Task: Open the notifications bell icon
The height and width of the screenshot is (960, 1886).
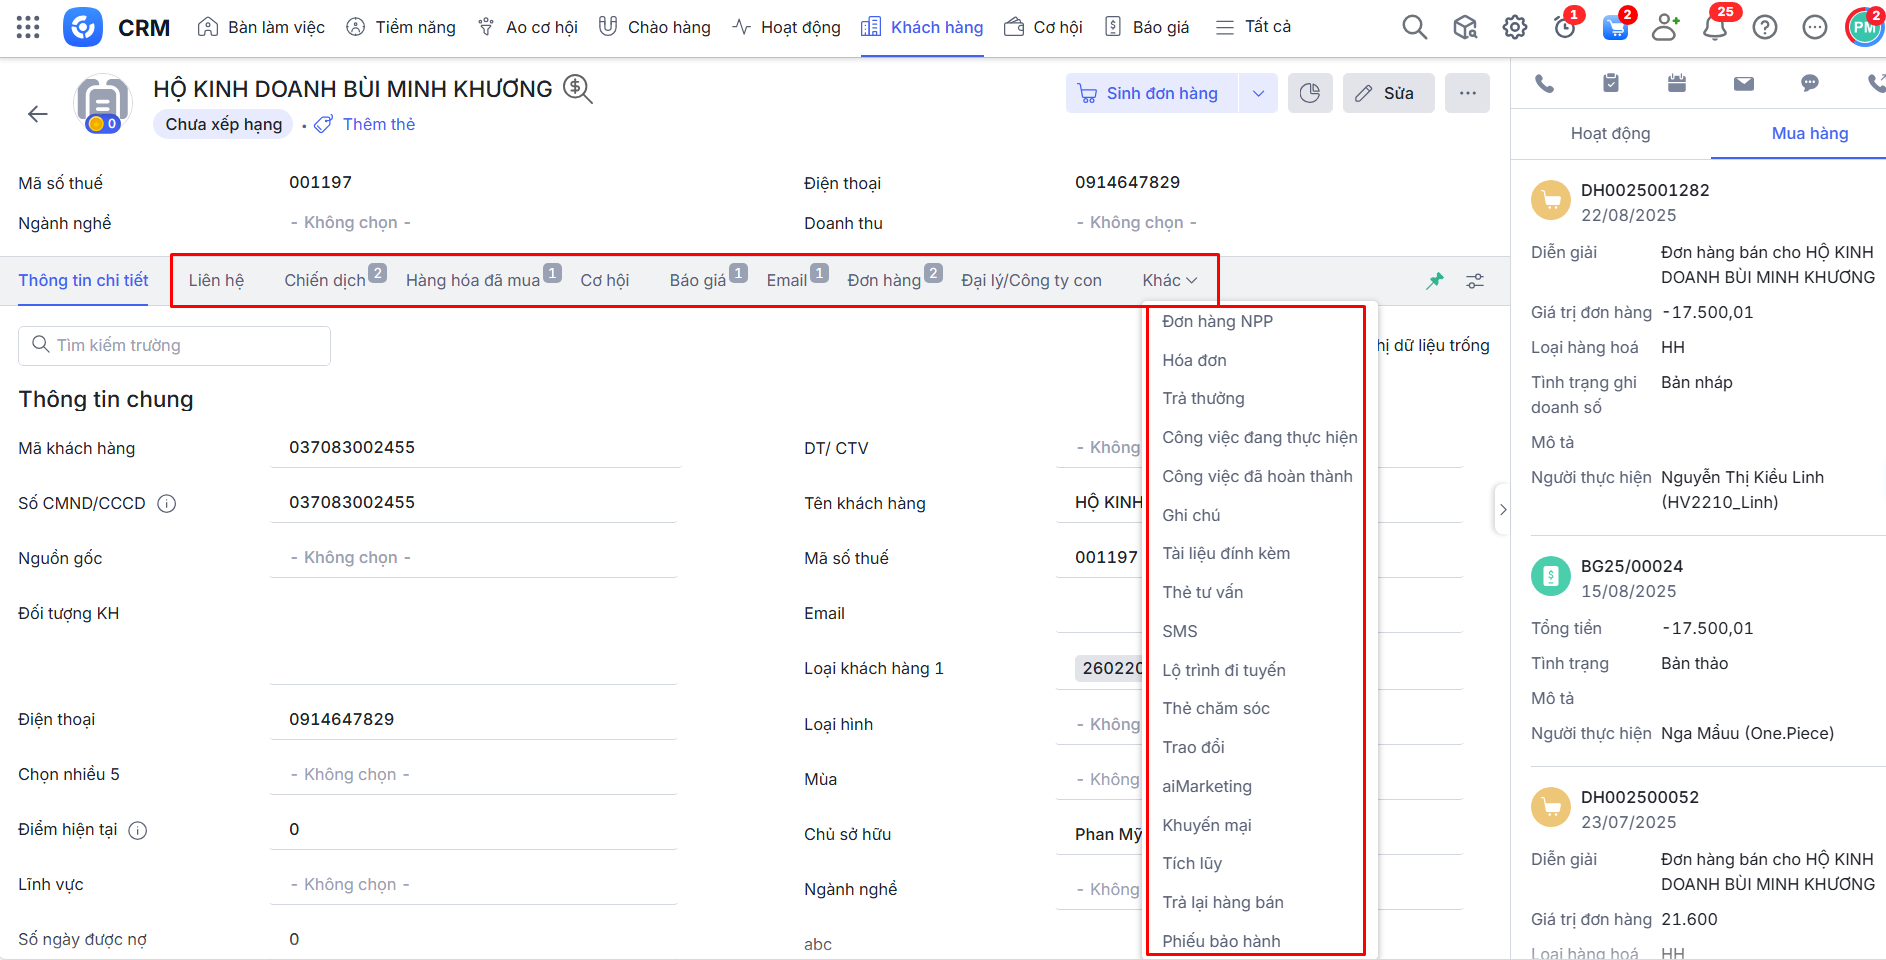Action: pos(1715,27)
